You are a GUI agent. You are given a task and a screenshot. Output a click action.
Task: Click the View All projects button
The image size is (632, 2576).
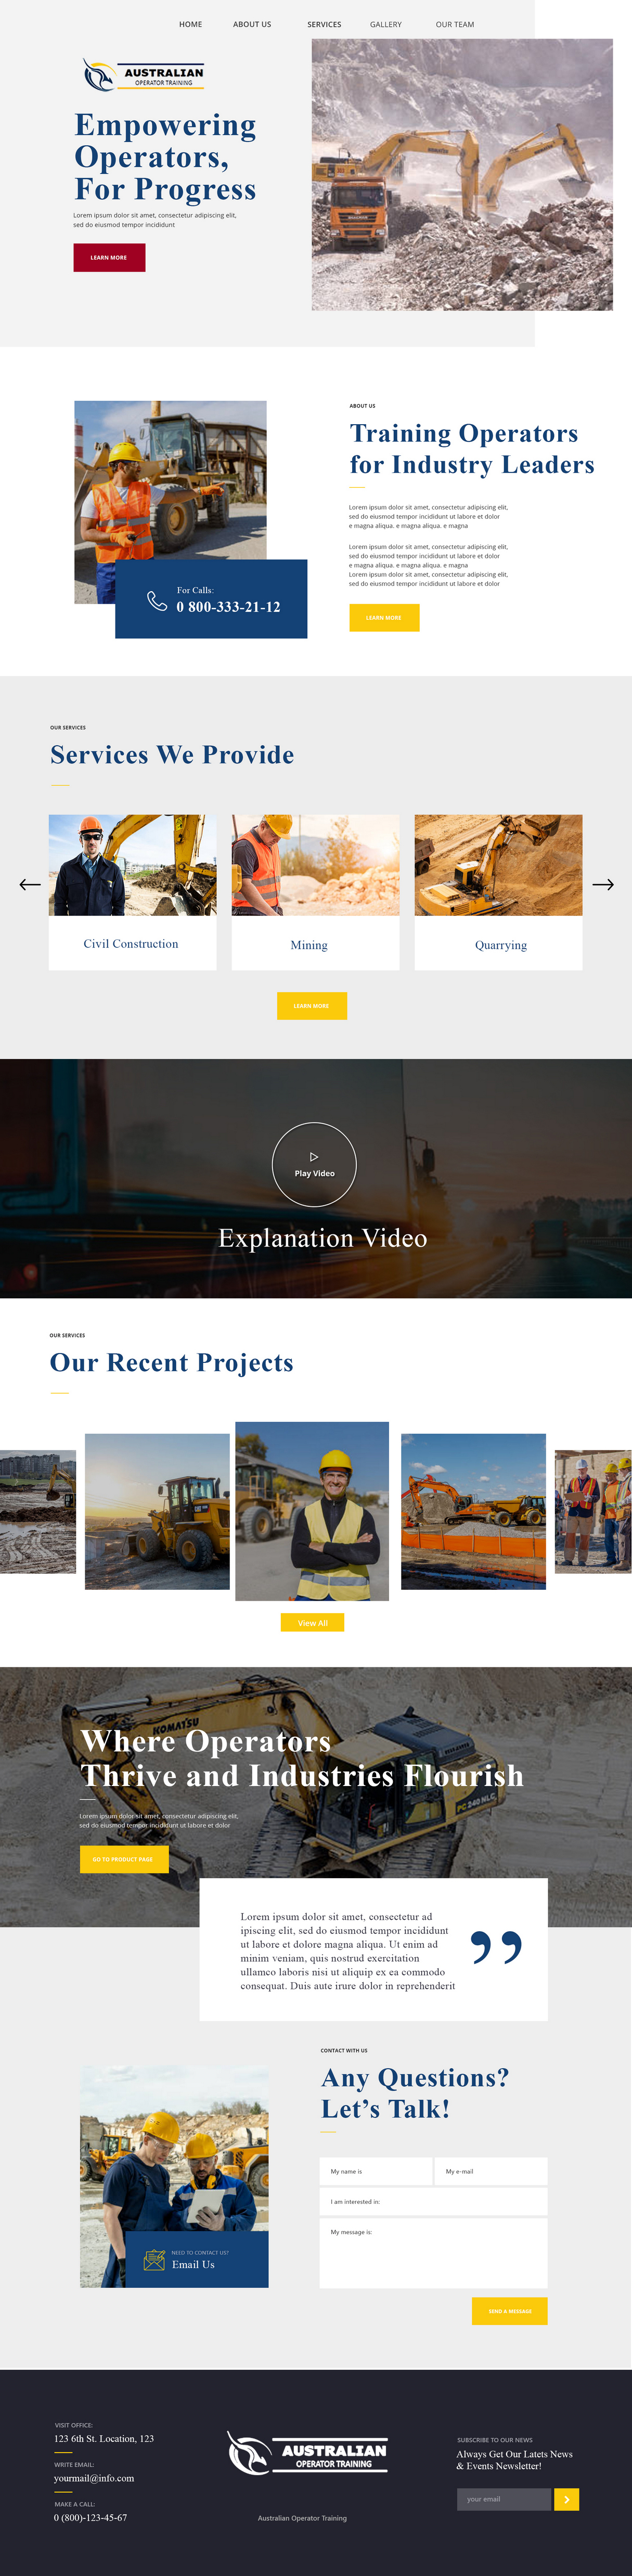312,1622
